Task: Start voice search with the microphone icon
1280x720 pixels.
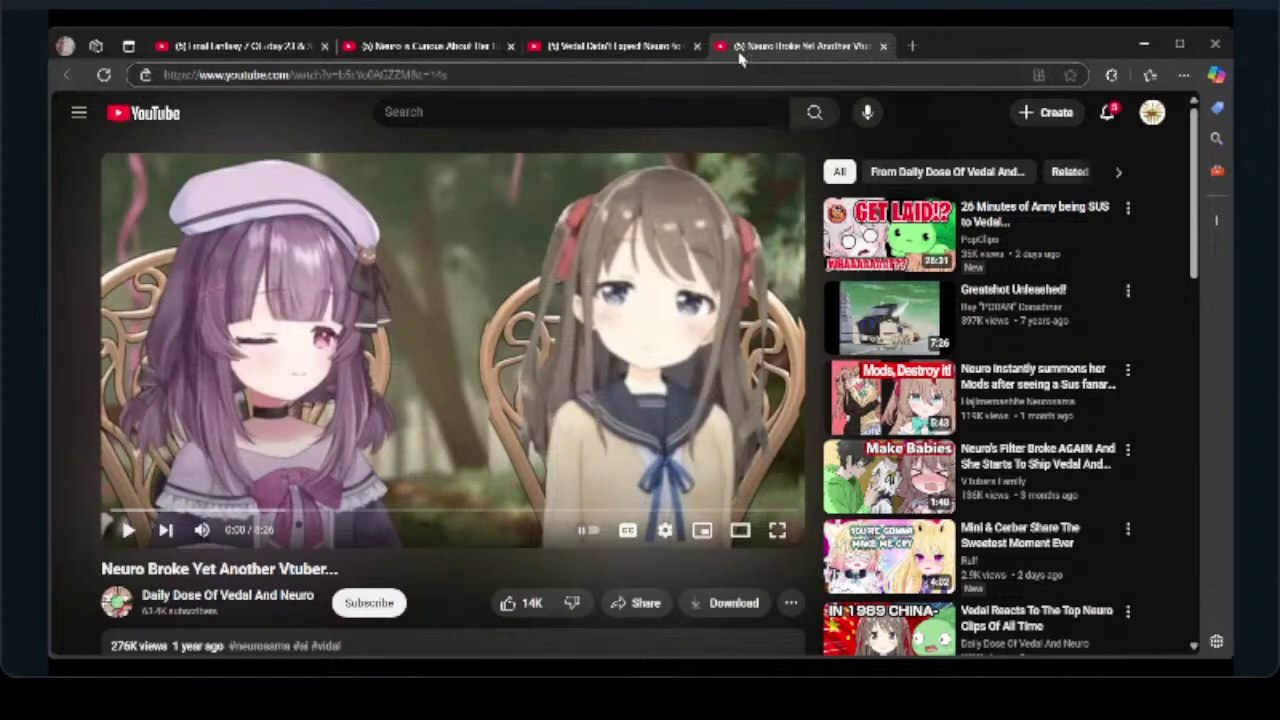Action: [867, 113]
